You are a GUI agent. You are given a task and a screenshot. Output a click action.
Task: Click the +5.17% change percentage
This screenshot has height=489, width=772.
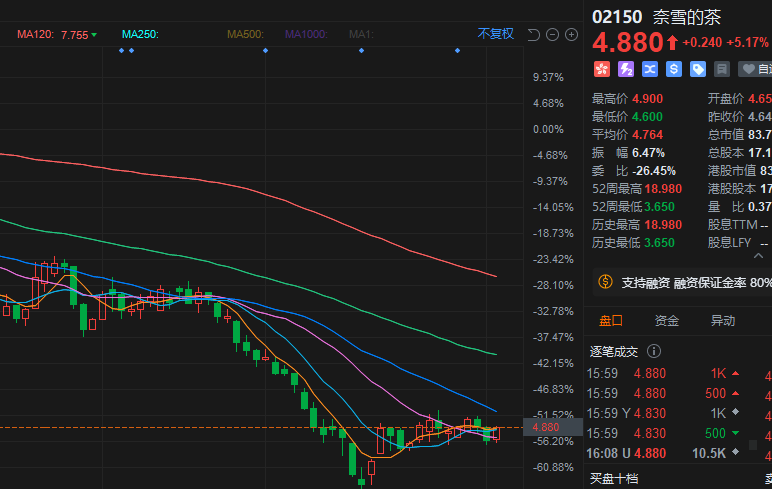[747, 42]
